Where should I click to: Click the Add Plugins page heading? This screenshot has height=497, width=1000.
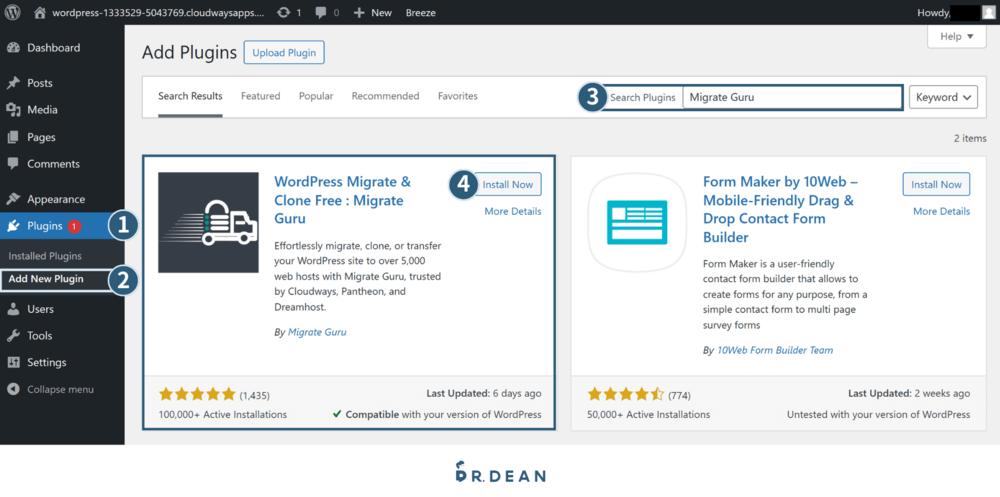[x=189, y=52]
